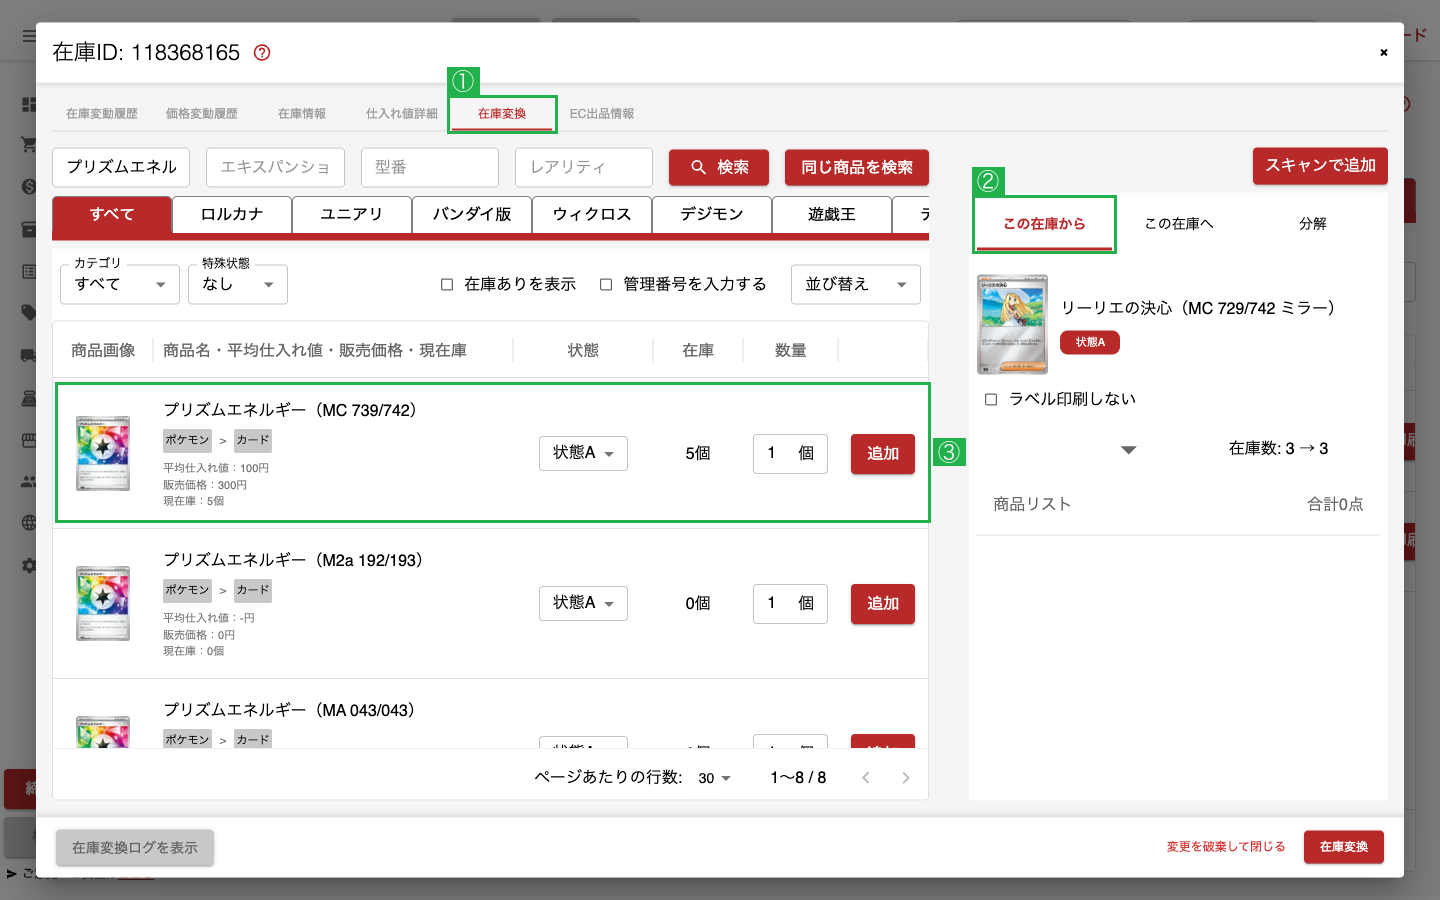Screen dimensions: 1440x900
Task: Click the スキャンで追加 button
Action: pos(1320,166)
